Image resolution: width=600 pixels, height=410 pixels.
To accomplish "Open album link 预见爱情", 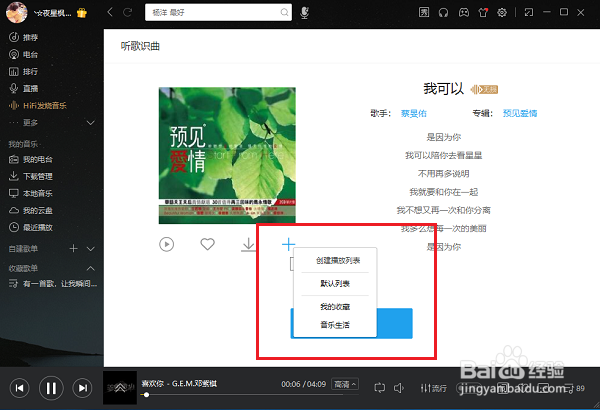I will (520, 113).
